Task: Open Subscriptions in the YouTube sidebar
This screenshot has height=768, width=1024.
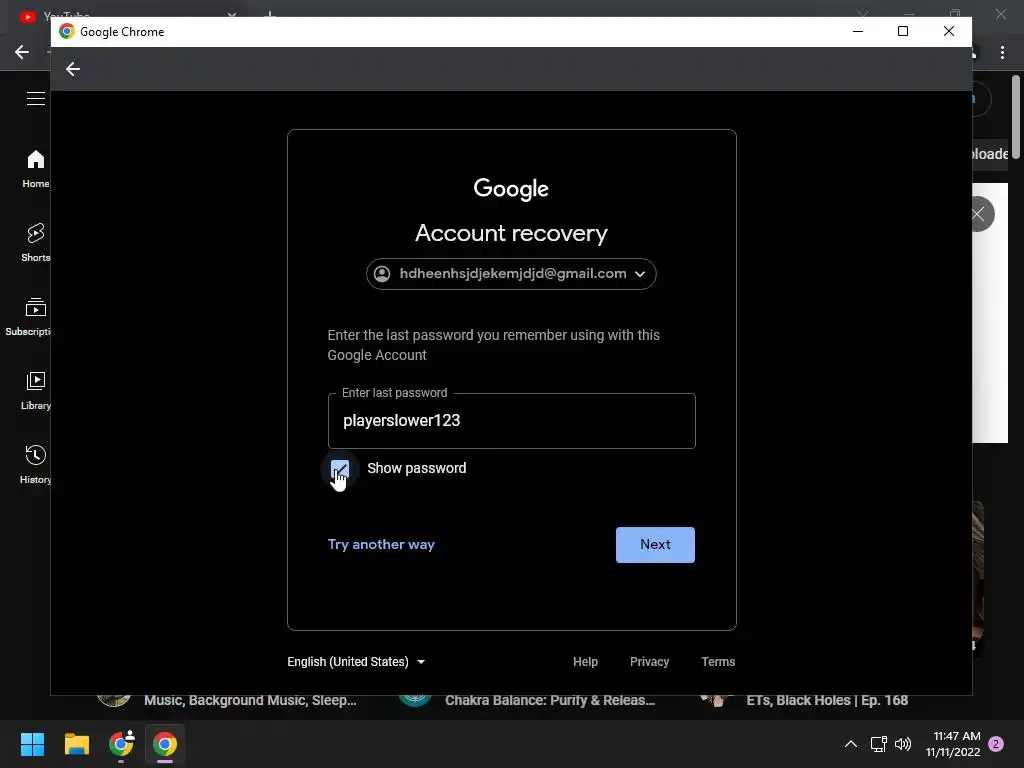Action: (x=28, y=317)
